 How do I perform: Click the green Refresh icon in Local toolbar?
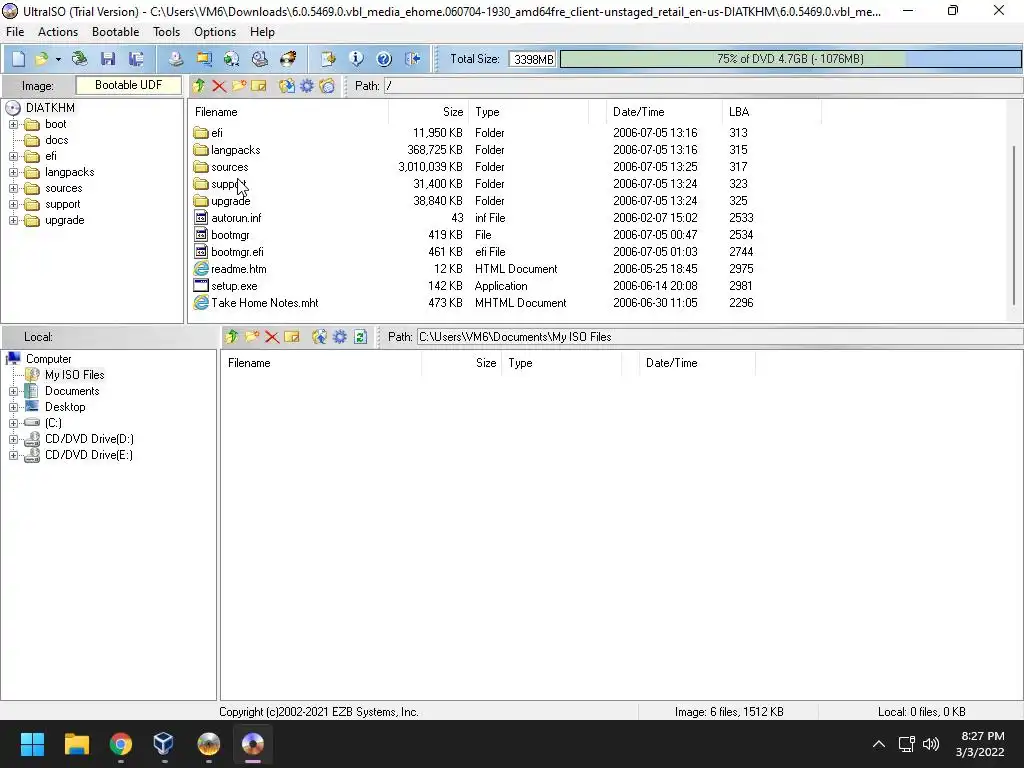[360, 337]
